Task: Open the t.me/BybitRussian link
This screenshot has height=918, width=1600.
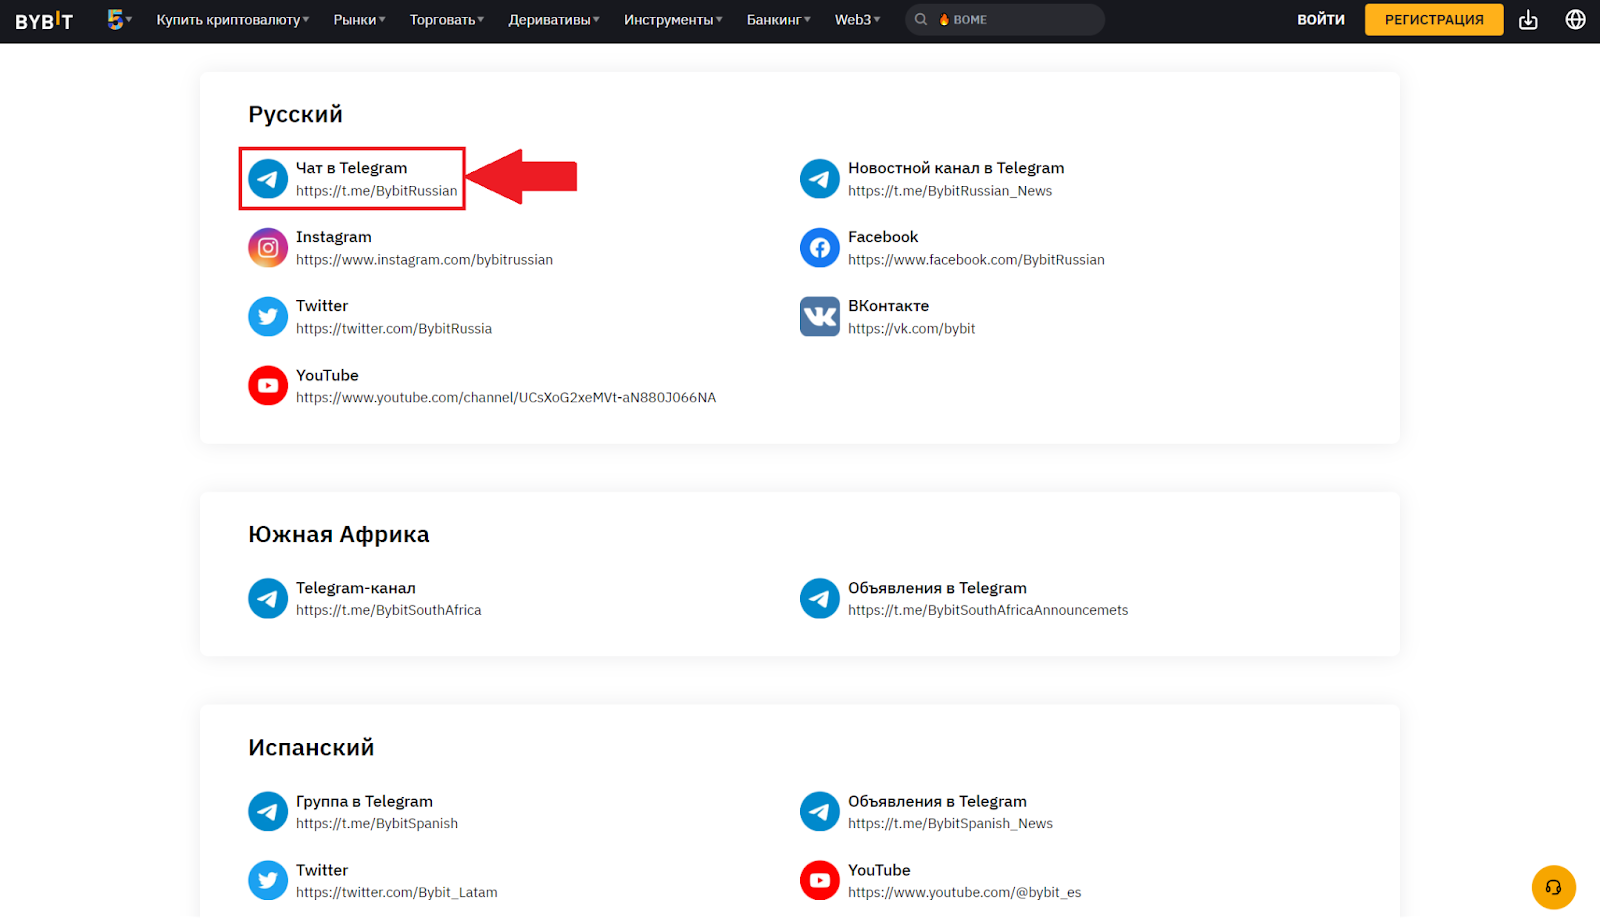Action: click(377, 191)
